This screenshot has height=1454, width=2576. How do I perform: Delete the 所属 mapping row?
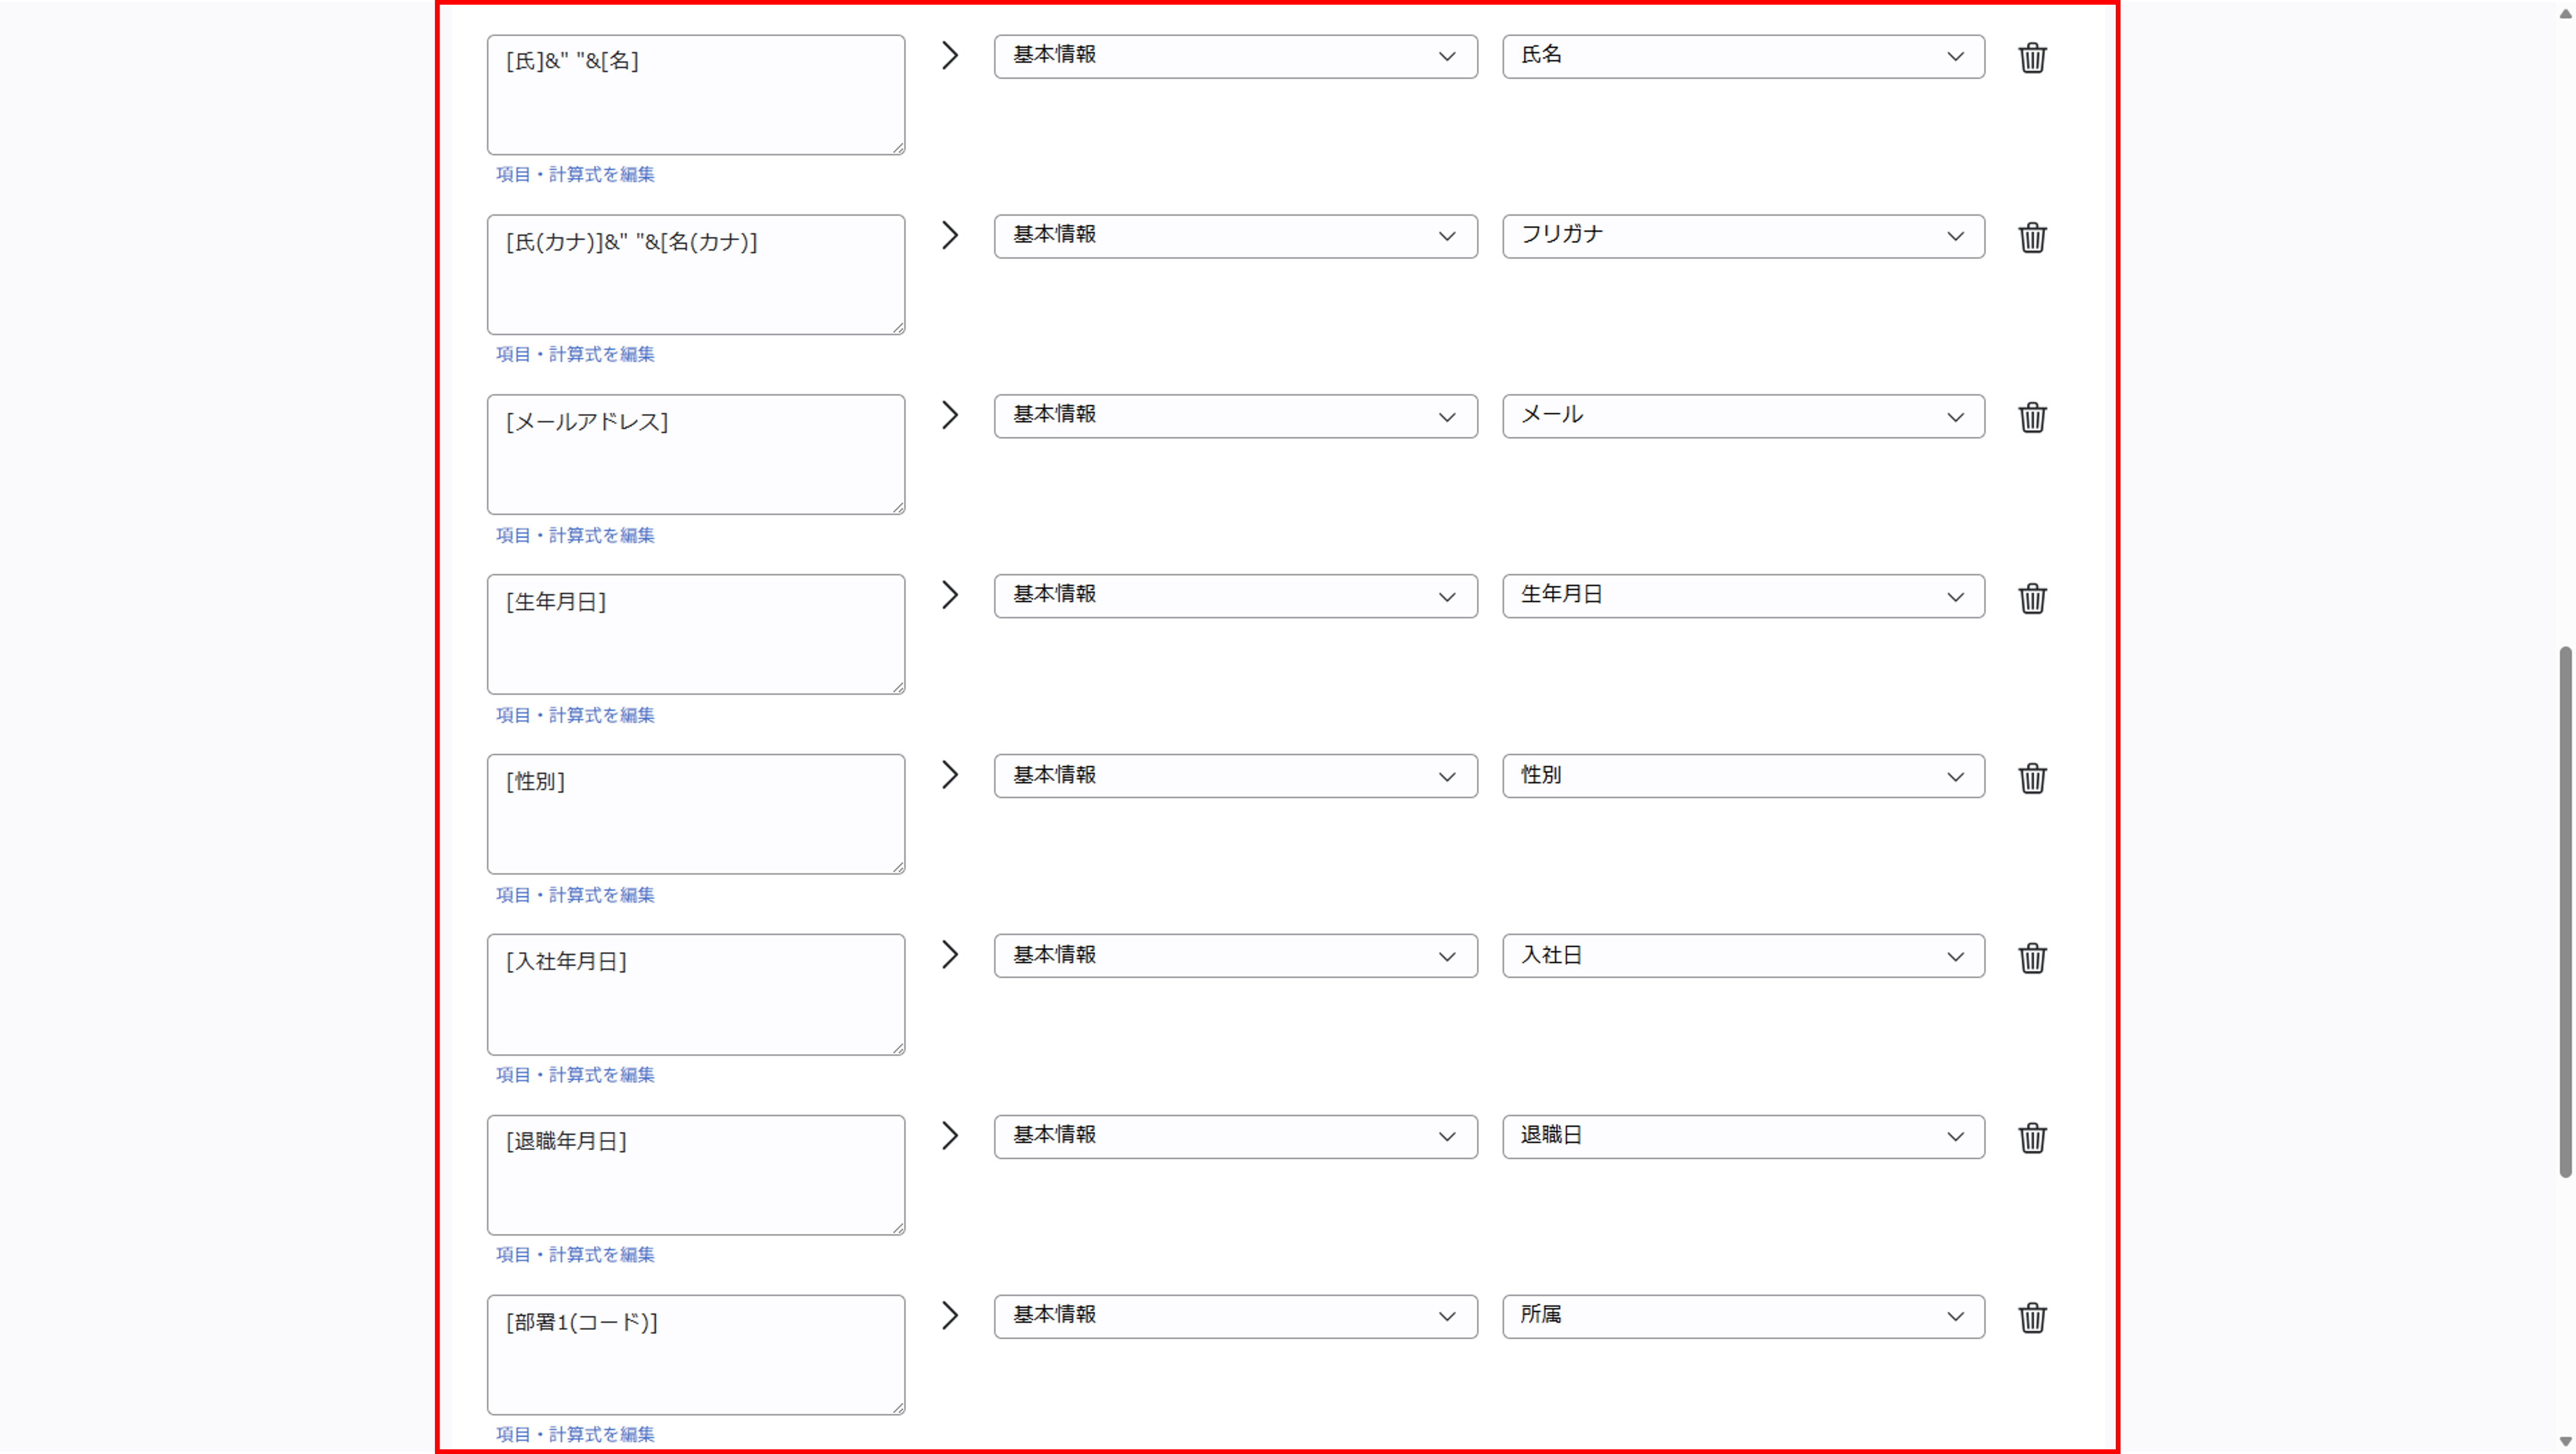point(2032,1318)
